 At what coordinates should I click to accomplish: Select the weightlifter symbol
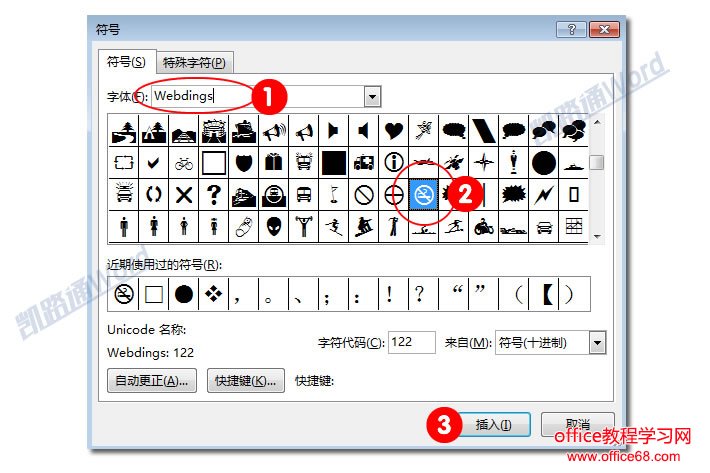coord(303,227)
